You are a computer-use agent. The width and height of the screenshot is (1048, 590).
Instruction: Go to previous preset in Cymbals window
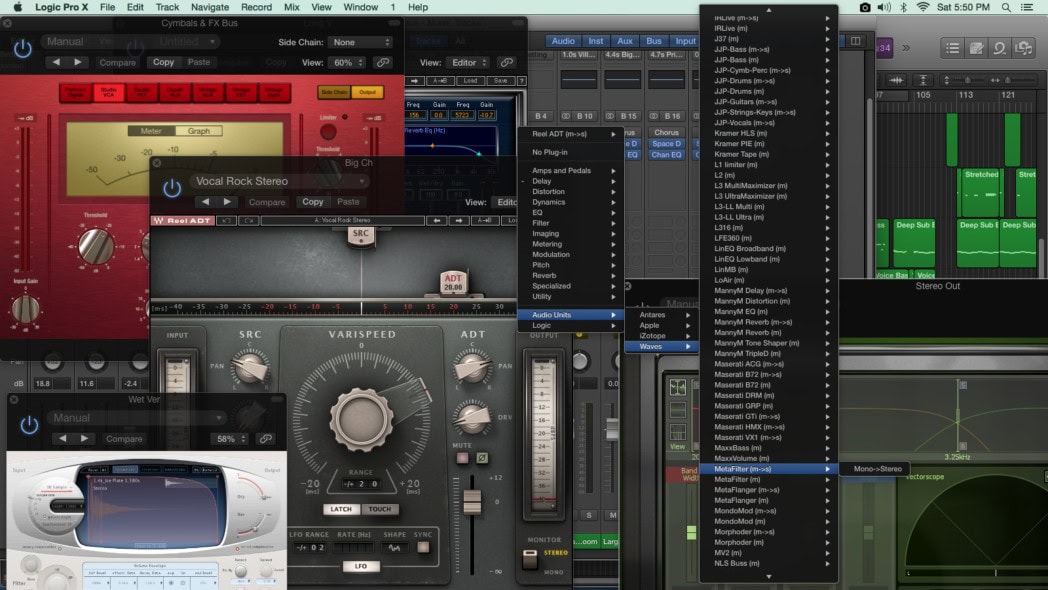click(56, 62)
